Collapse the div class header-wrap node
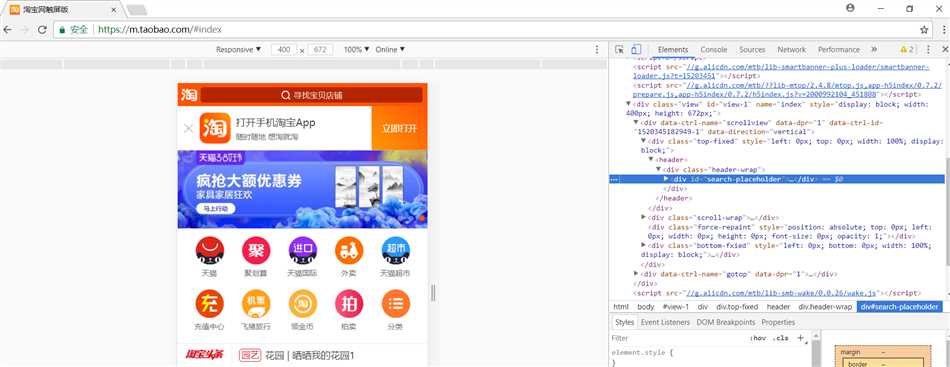 point(659,170)
